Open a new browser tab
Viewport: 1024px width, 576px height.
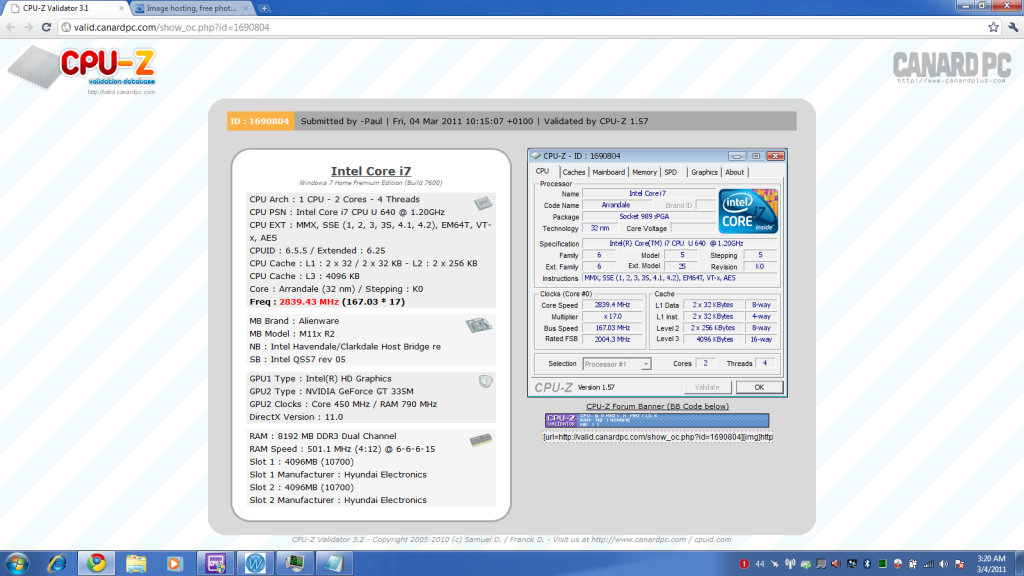click(x=264, y=8)
